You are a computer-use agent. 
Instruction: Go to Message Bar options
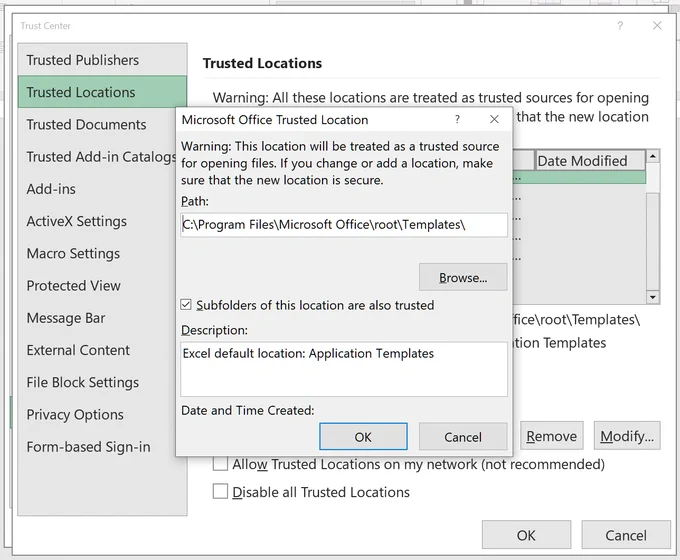click(x=97, y=318)
